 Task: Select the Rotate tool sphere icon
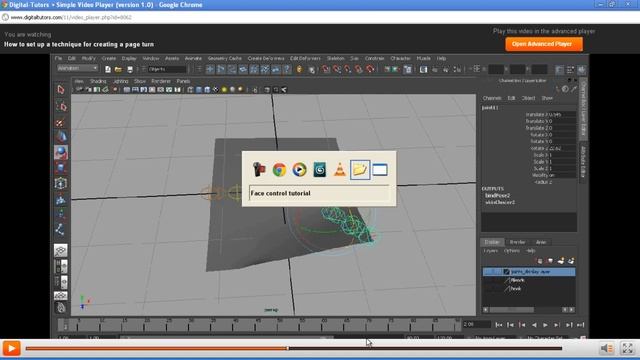coord(61,152)
